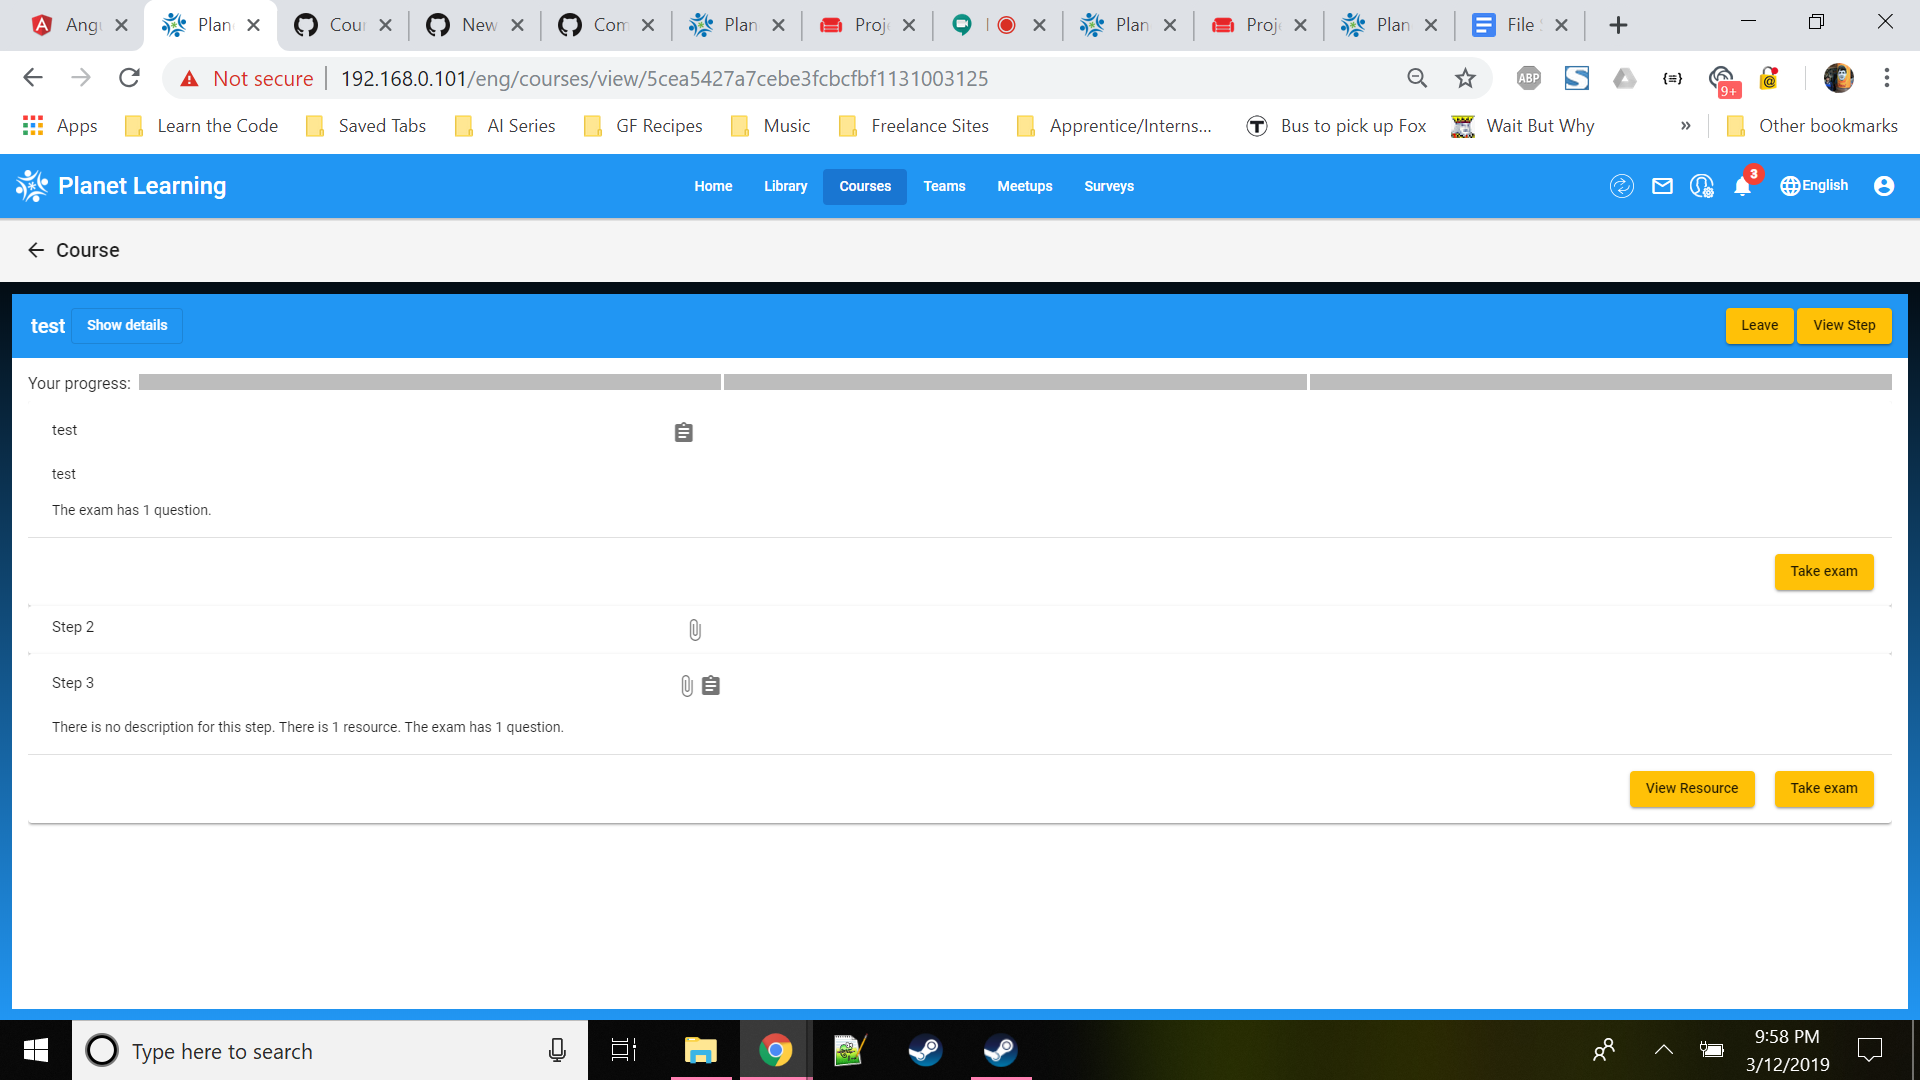Open the Meetups menu item

[x=1024, y=187]
